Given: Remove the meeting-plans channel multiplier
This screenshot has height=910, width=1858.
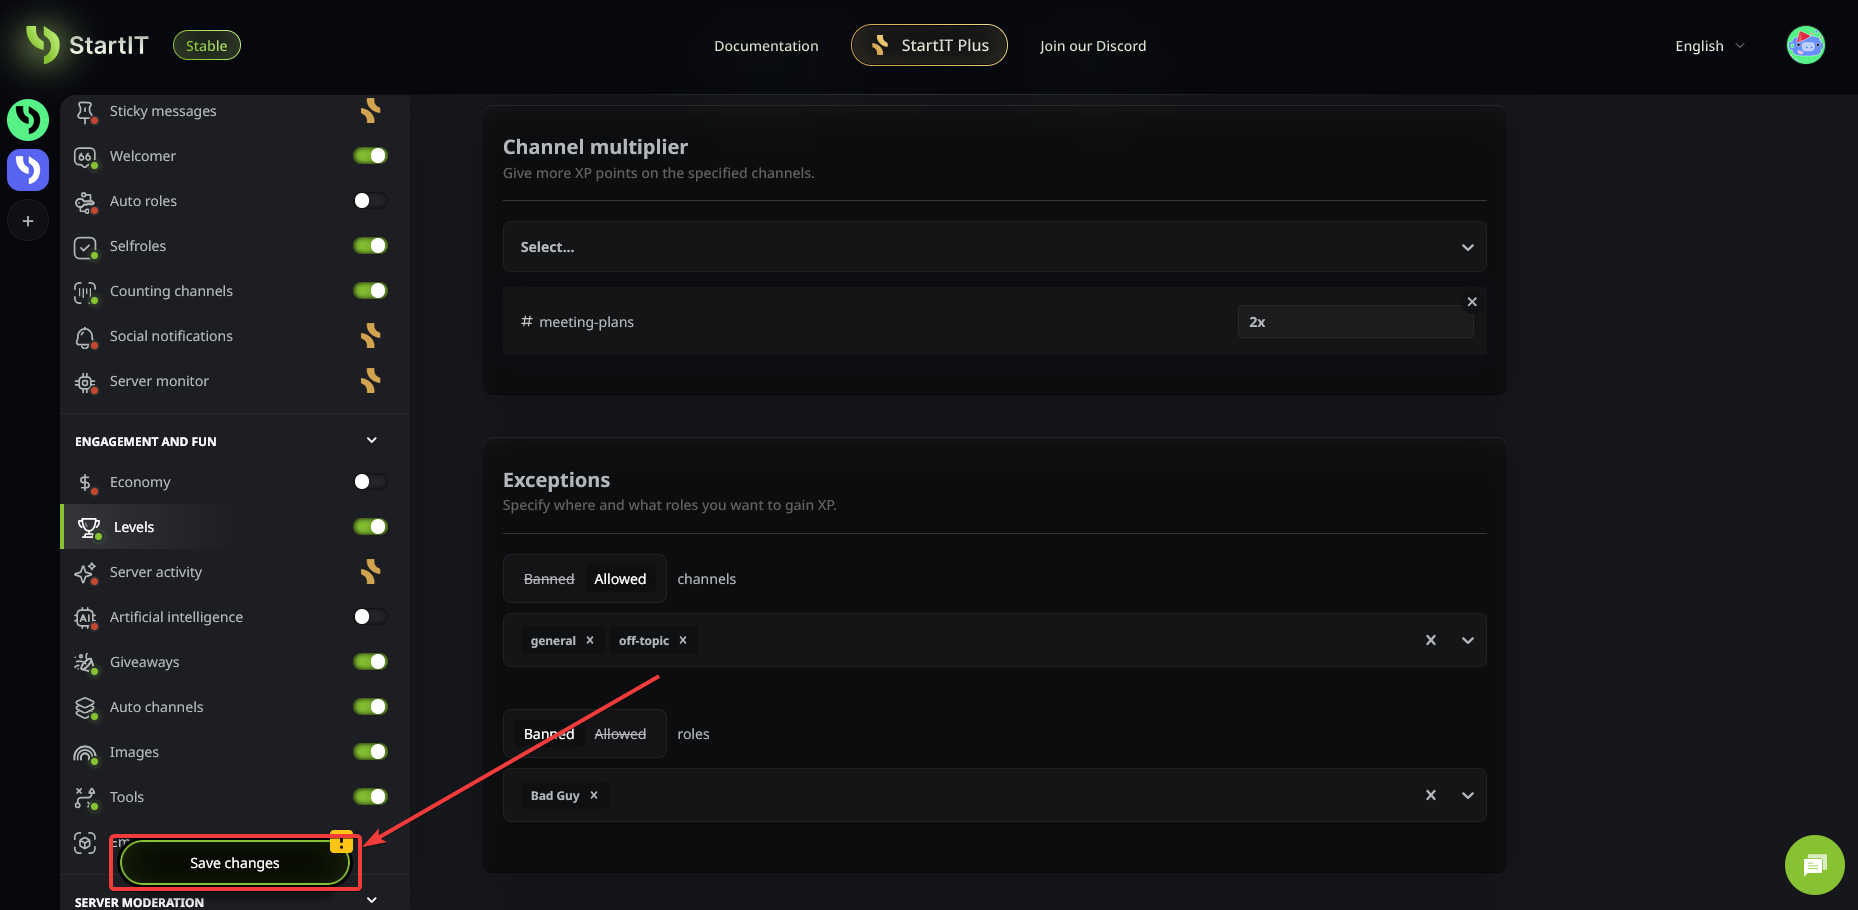Looking at the screenshot, I should [x=1471, y=302].
